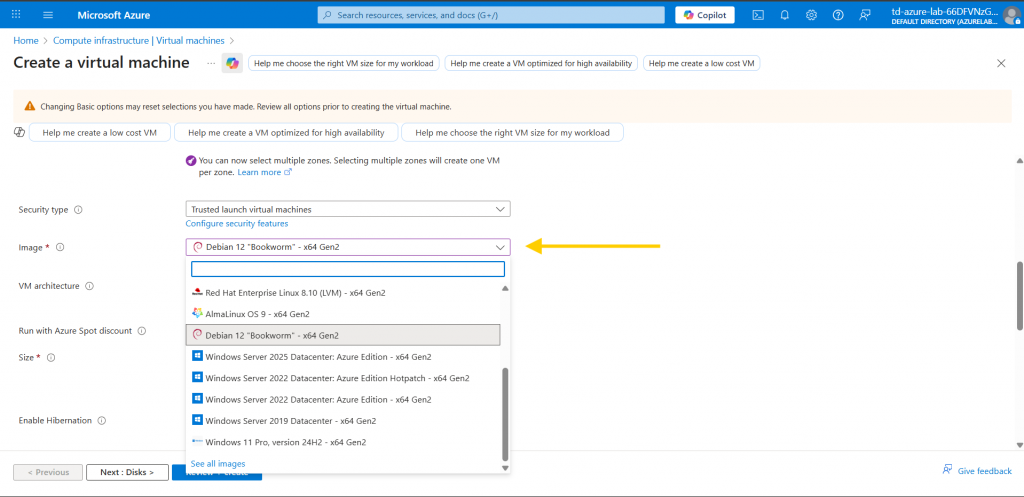This screenshot has width=1024, height=497.
Task: Close the Create a virtual machine blade
Action: 1000,63
